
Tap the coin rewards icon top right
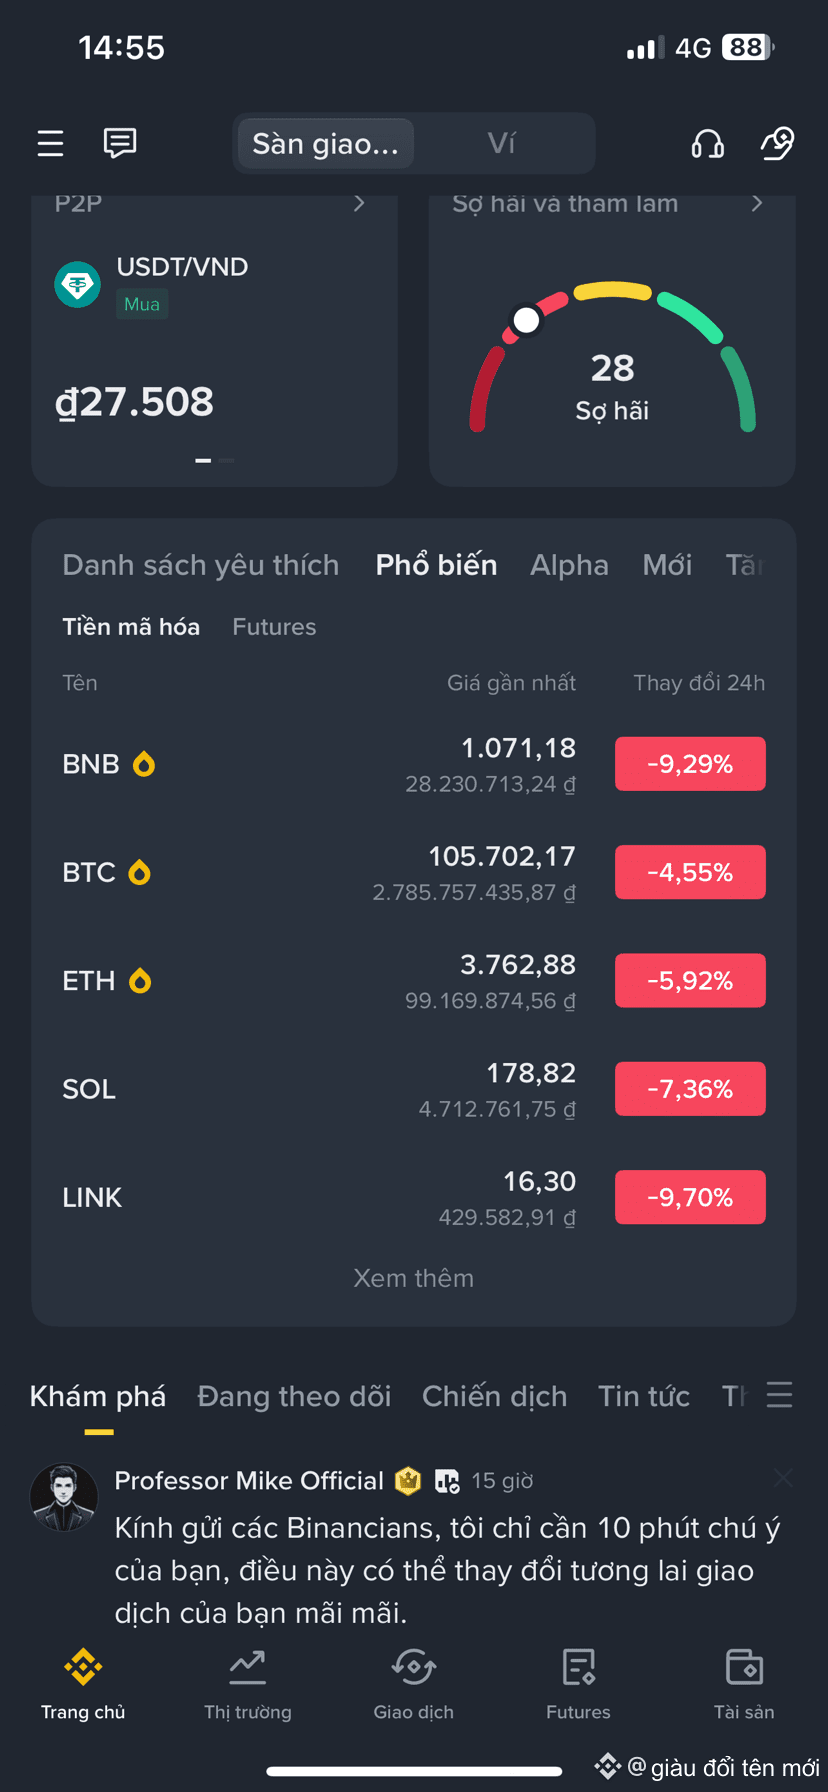(777, 143)
